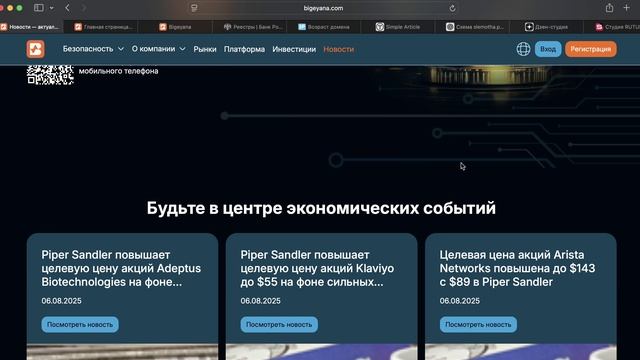Toggle the Safari sidebar button

(x=39, y=8)
